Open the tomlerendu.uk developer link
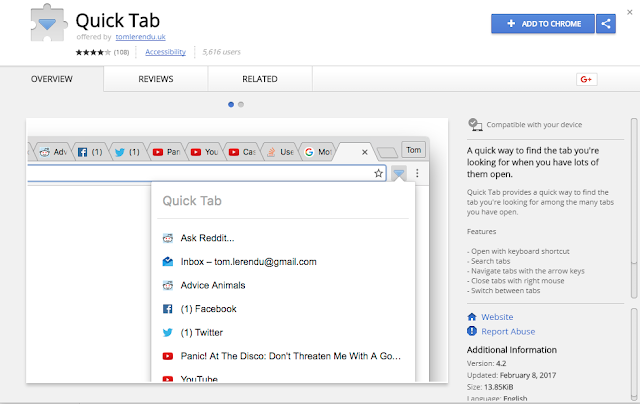 140,37
